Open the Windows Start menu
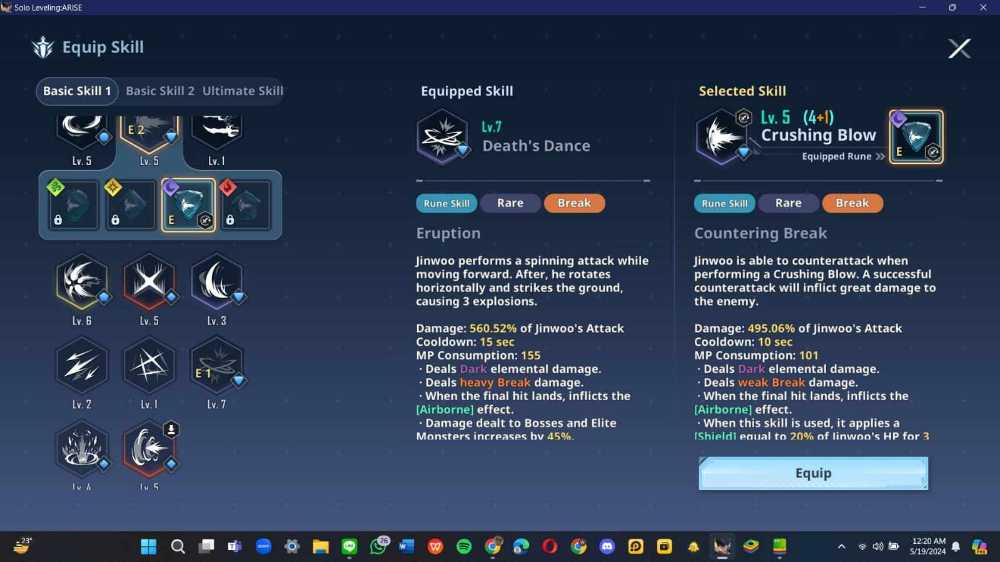The width and height of the screenshot is (1000, 562). (x=149, y=547)
